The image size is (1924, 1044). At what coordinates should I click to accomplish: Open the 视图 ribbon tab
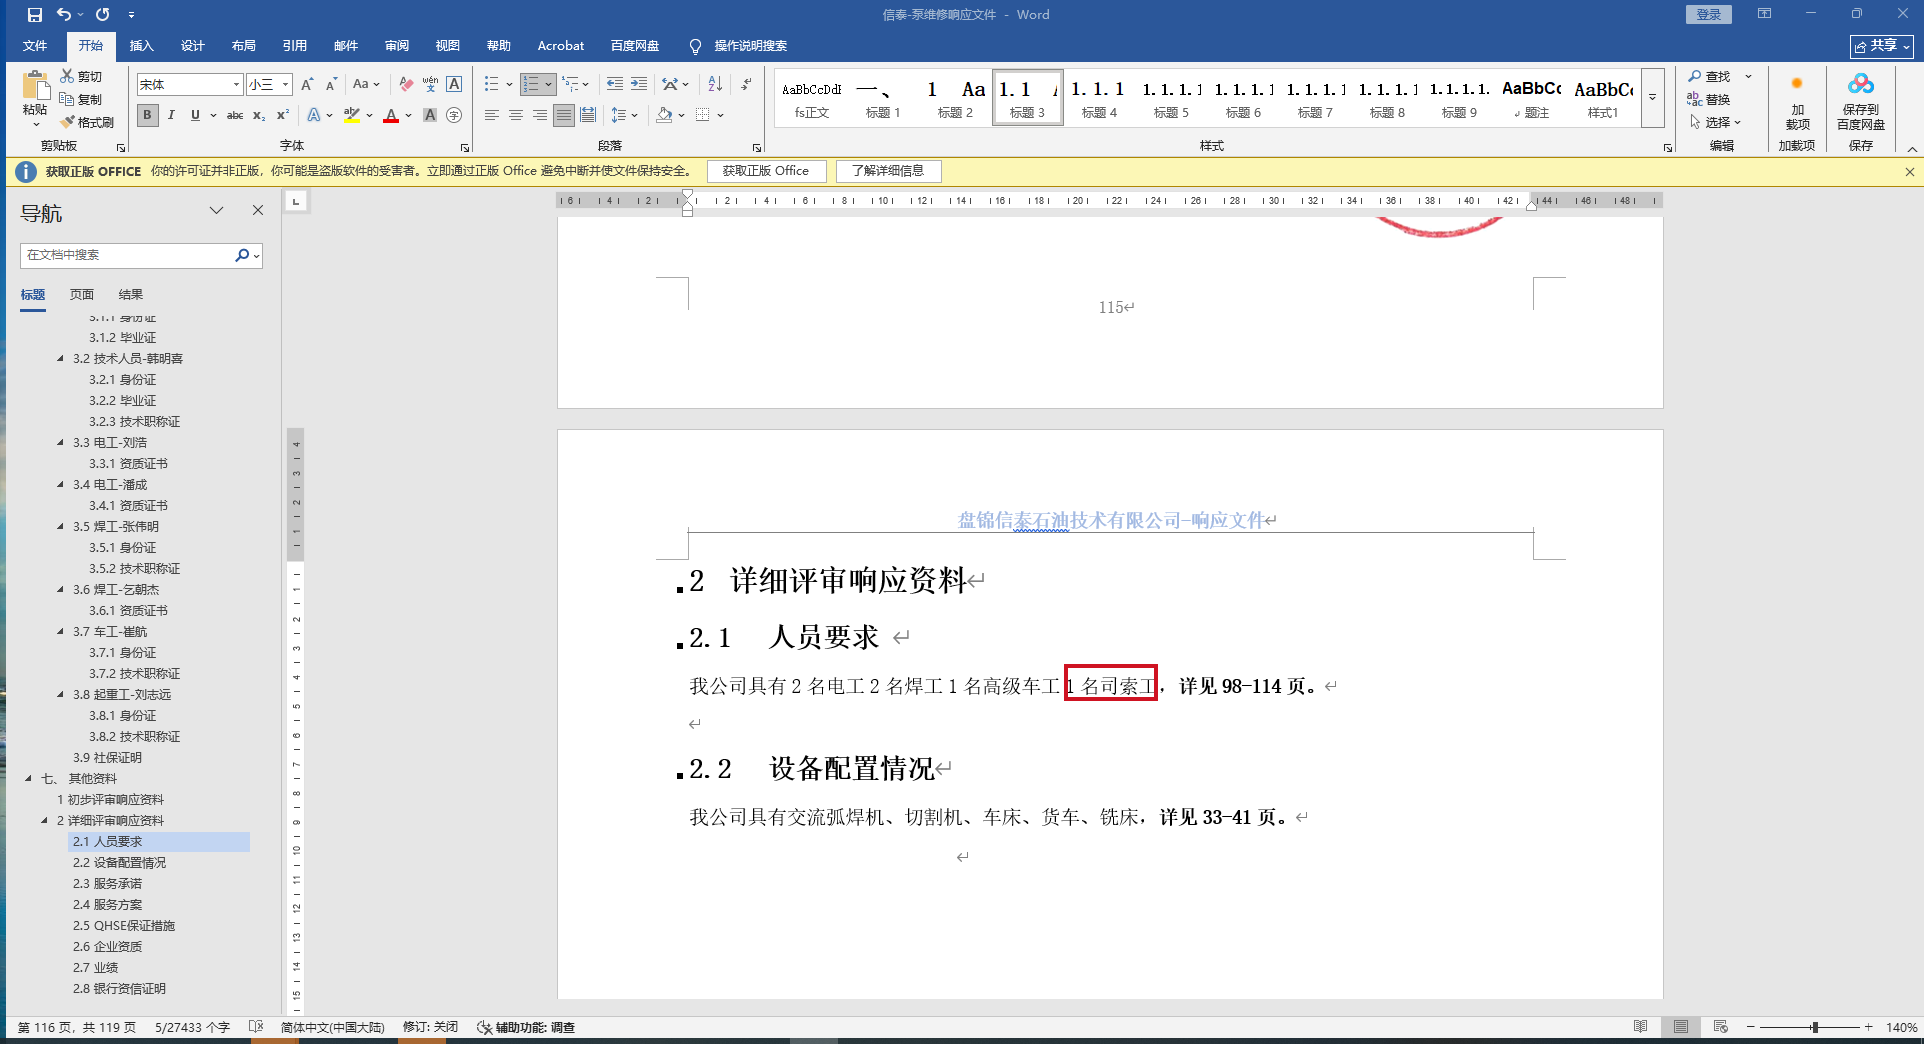click(448, 46)
